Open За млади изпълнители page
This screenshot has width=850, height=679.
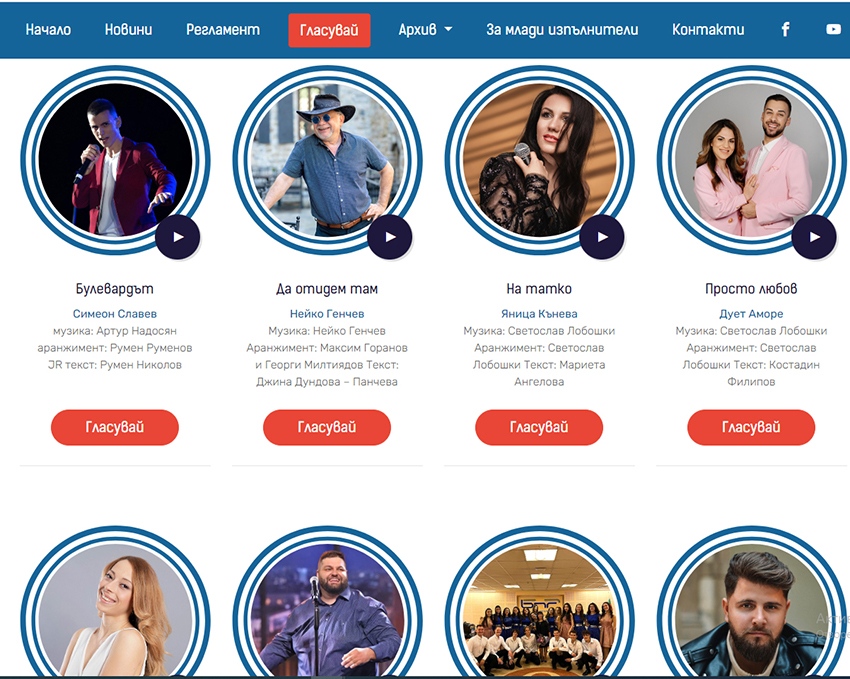(562, 29)
